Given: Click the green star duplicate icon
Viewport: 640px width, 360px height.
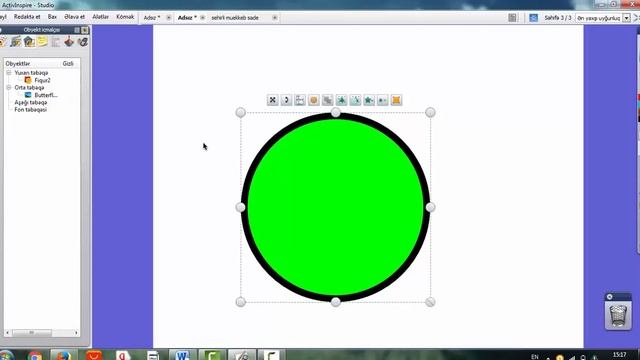Looking at the screenshot, I should pos(369,100).
